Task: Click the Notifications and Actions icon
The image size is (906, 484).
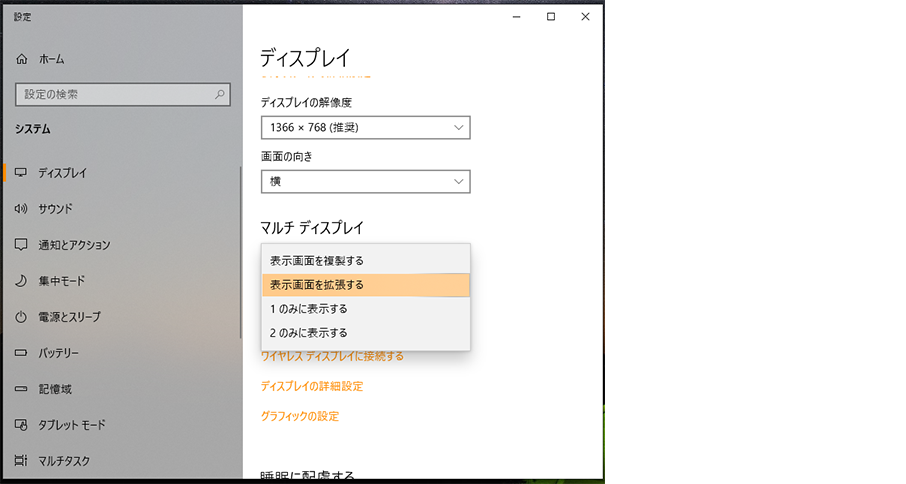Action: click(21, 245)
